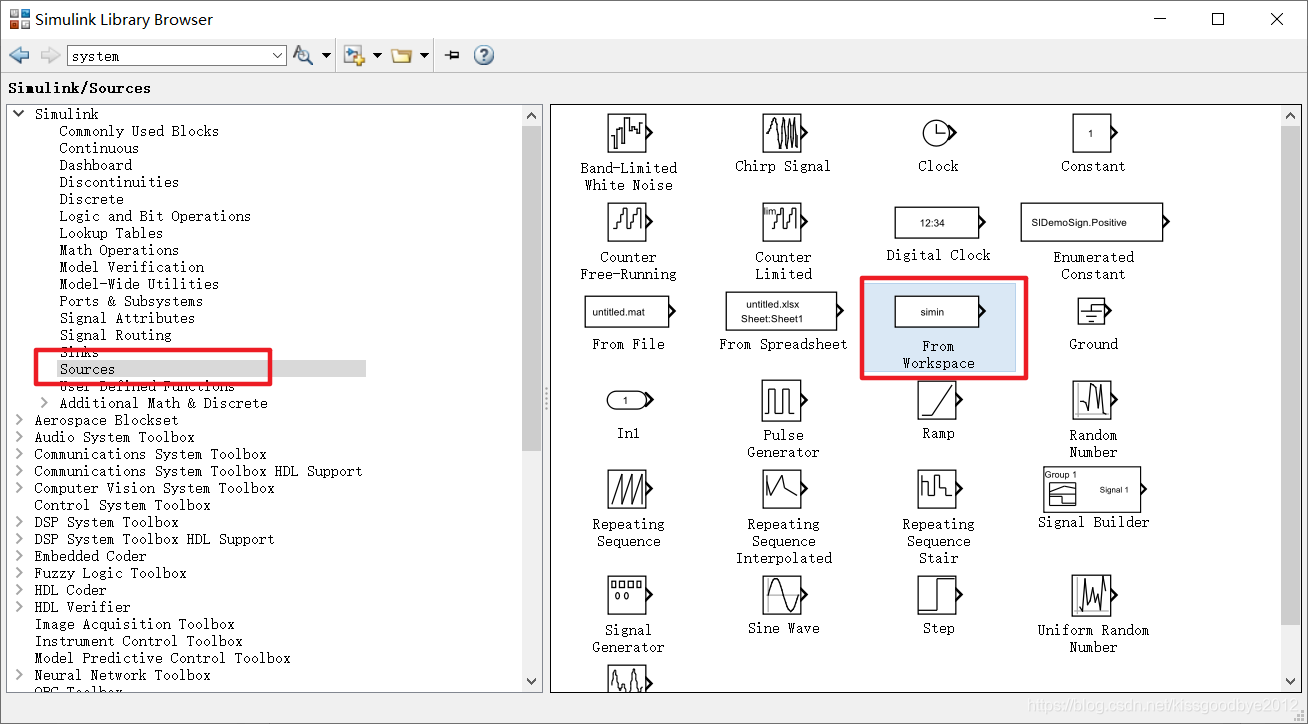Open the Lookup Tables library
The width and height of the screenshot is (1308, 724).
click(x=111, y=233)
